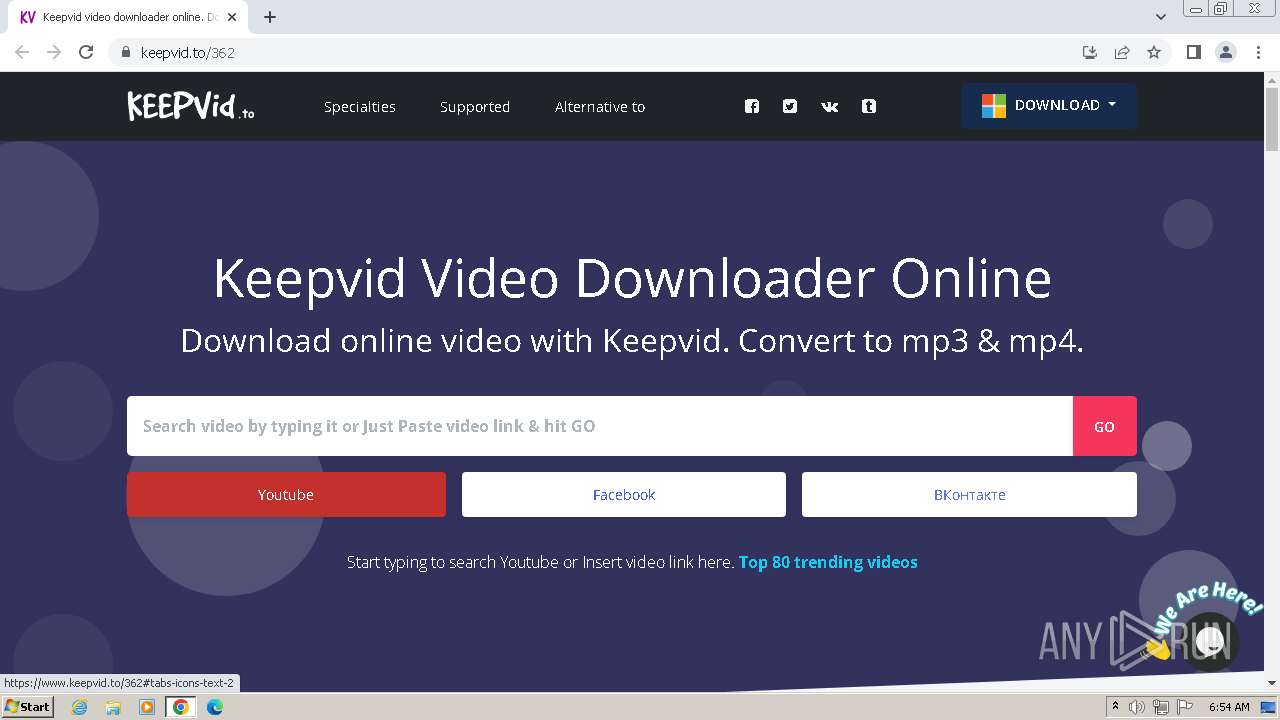Launch Microsoft Edge from taskbar
Viewport: 1280px width, 720px height.
pos(214,707)
